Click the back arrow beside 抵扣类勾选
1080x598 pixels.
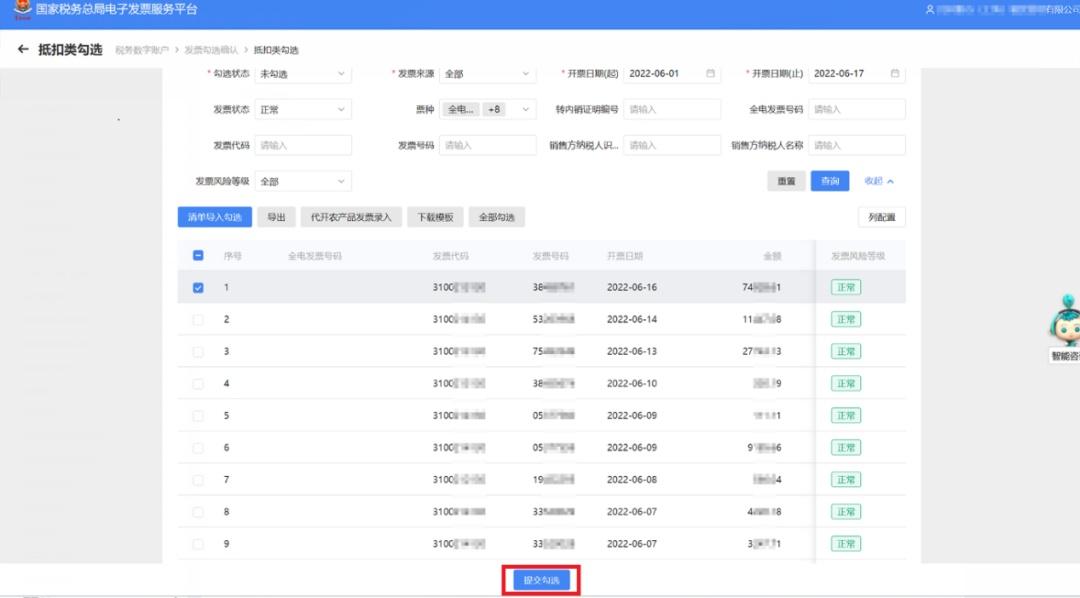coord(23,50)
